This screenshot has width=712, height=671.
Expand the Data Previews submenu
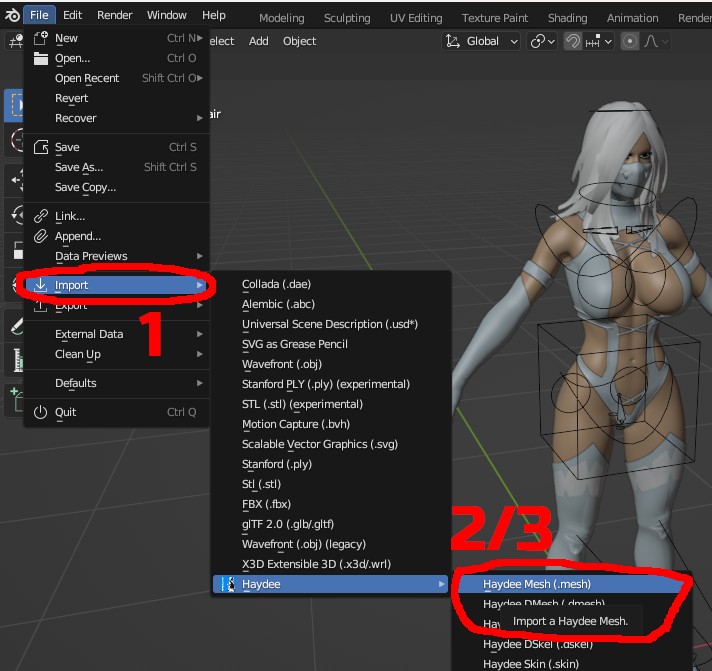point(117,256)
